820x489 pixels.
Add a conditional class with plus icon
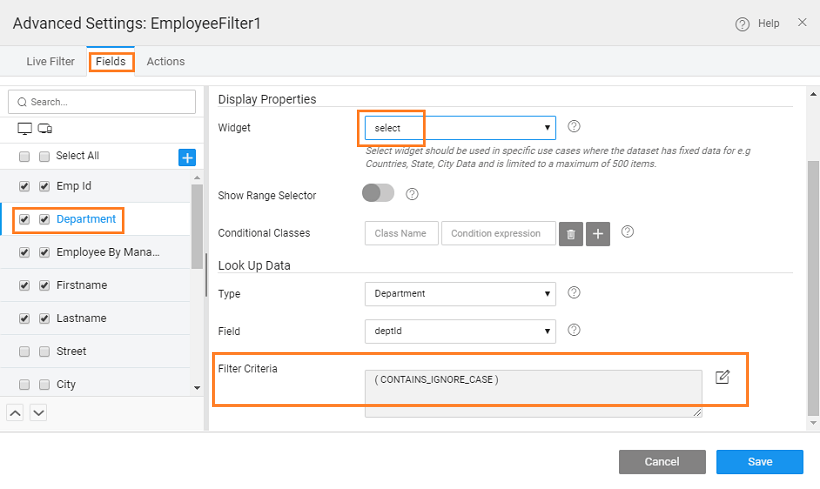(598, 233)
